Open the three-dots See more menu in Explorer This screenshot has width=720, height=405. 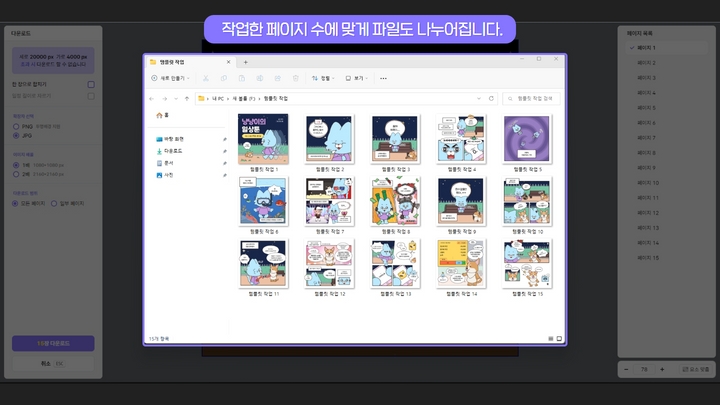(x=383, y=79)
